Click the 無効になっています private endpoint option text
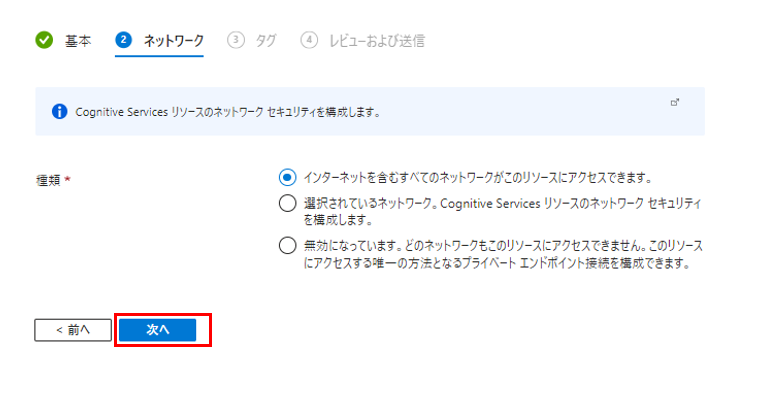760x397 pixels. pos(503,254)
